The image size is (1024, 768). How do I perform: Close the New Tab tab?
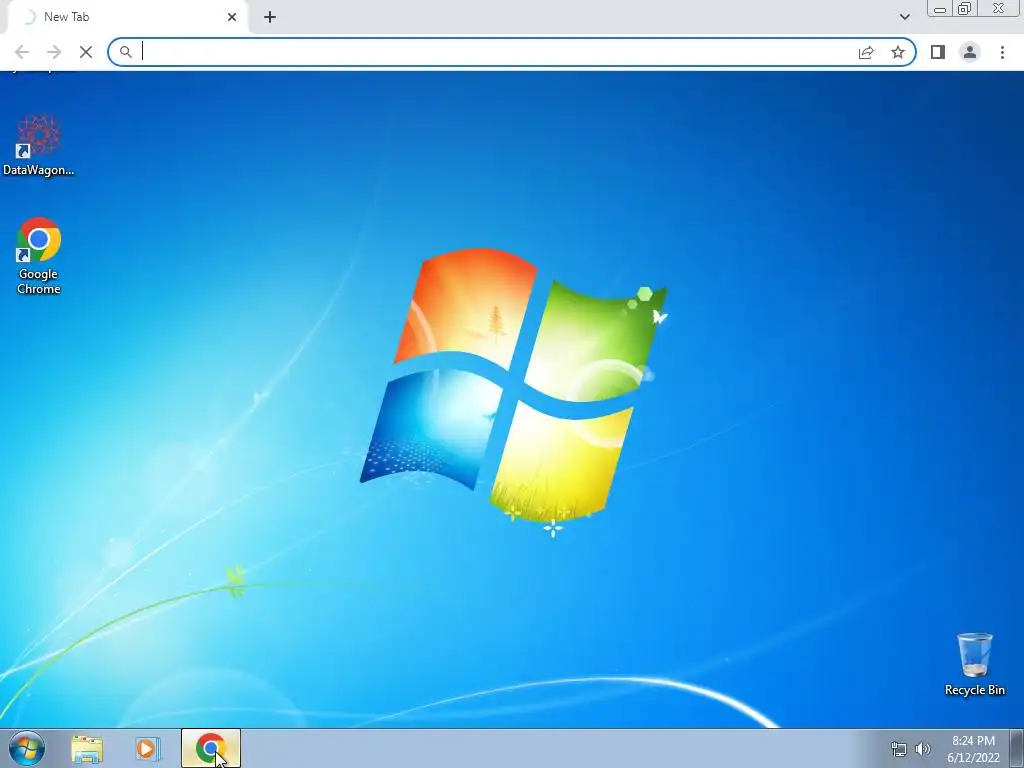[x=232, y=17]
